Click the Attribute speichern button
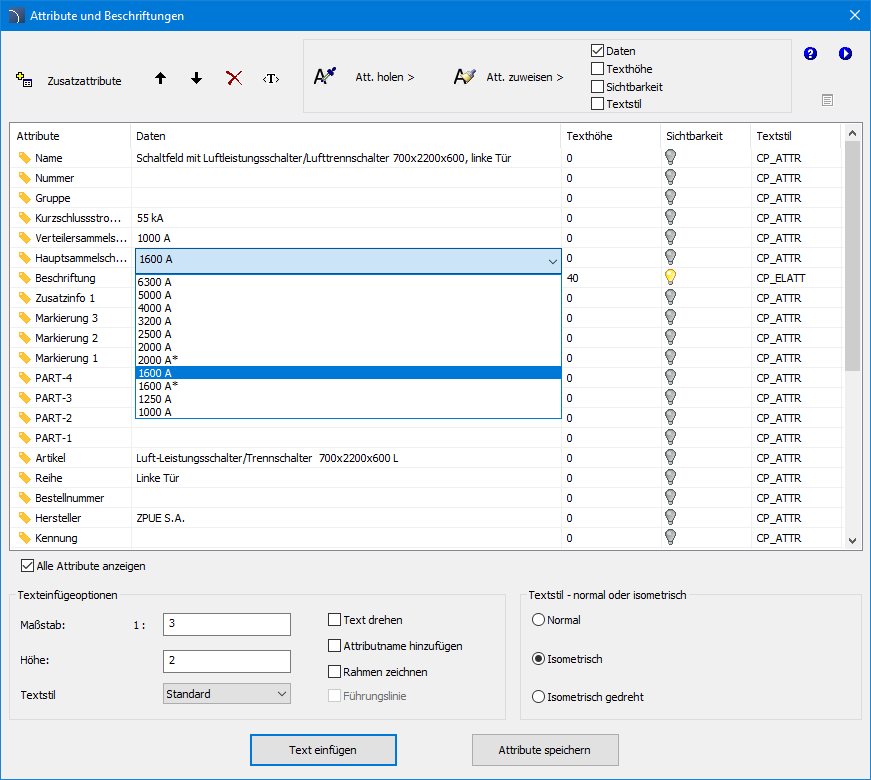The image size is (871, 780). pyautogui.click(x=545, y=749)
